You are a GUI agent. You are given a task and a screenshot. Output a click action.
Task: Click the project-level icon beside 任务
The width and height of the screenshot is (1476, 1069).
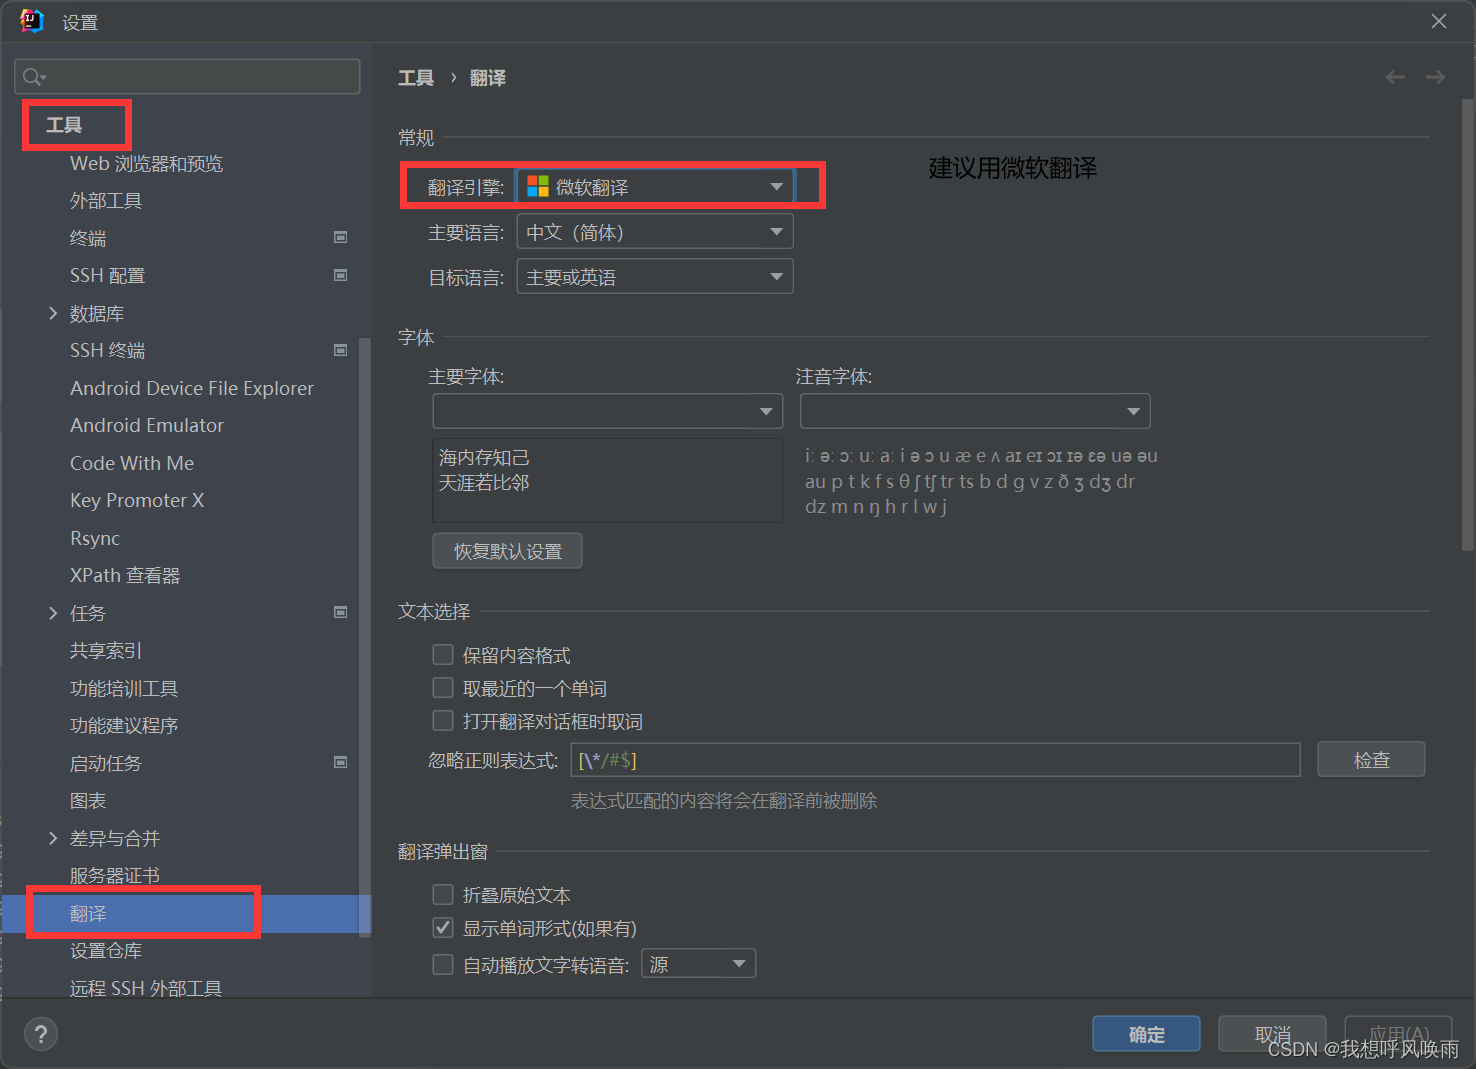point(340,612)
